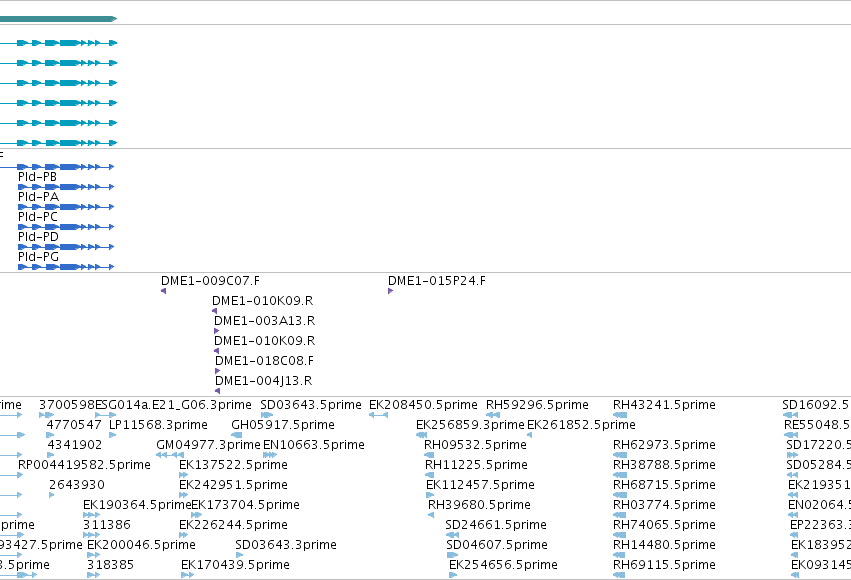
Task: Select EST label 2643930
Action: tap(77, 485)
